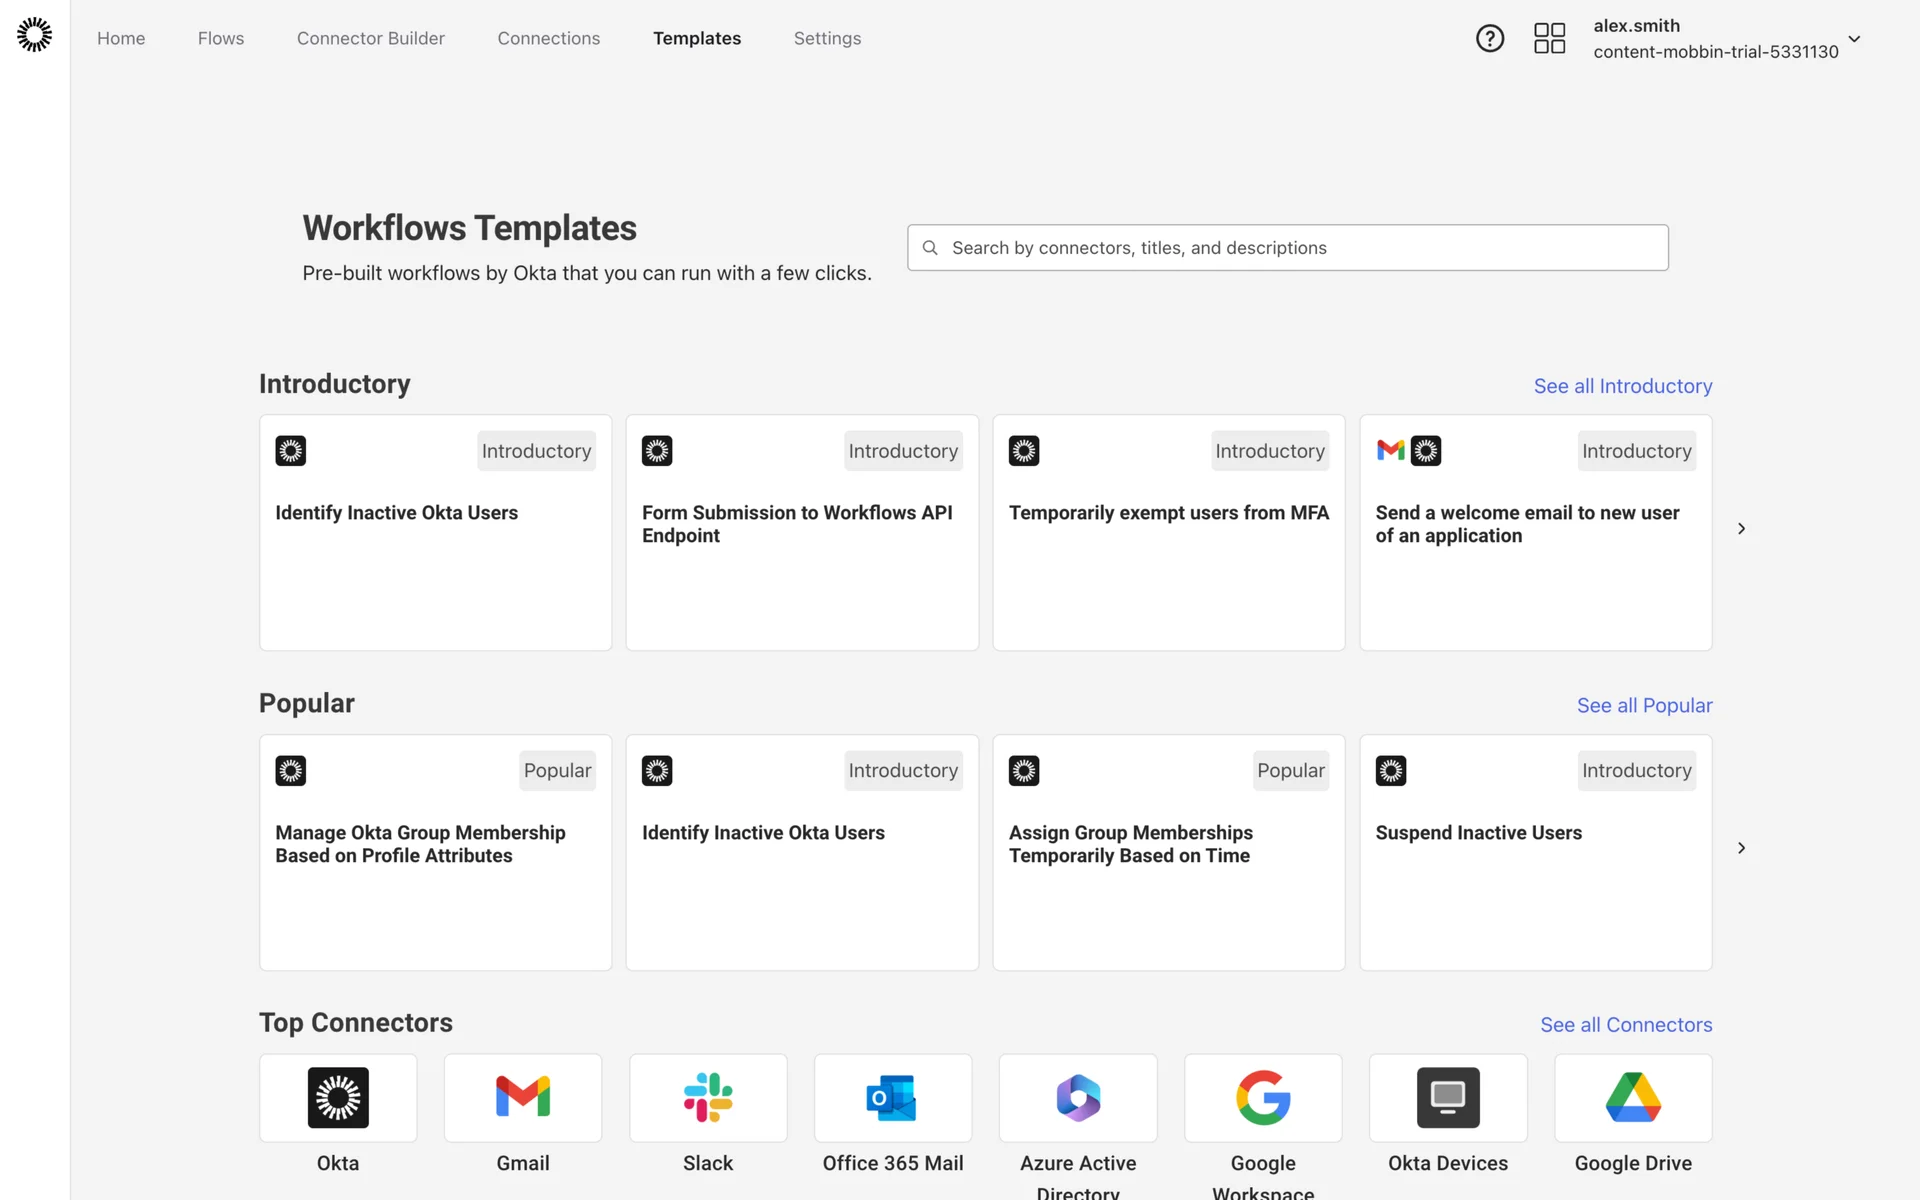Select the Okta Devices connector icon
Screen dimensions: 1920x1200
tap(1447, 1097)
